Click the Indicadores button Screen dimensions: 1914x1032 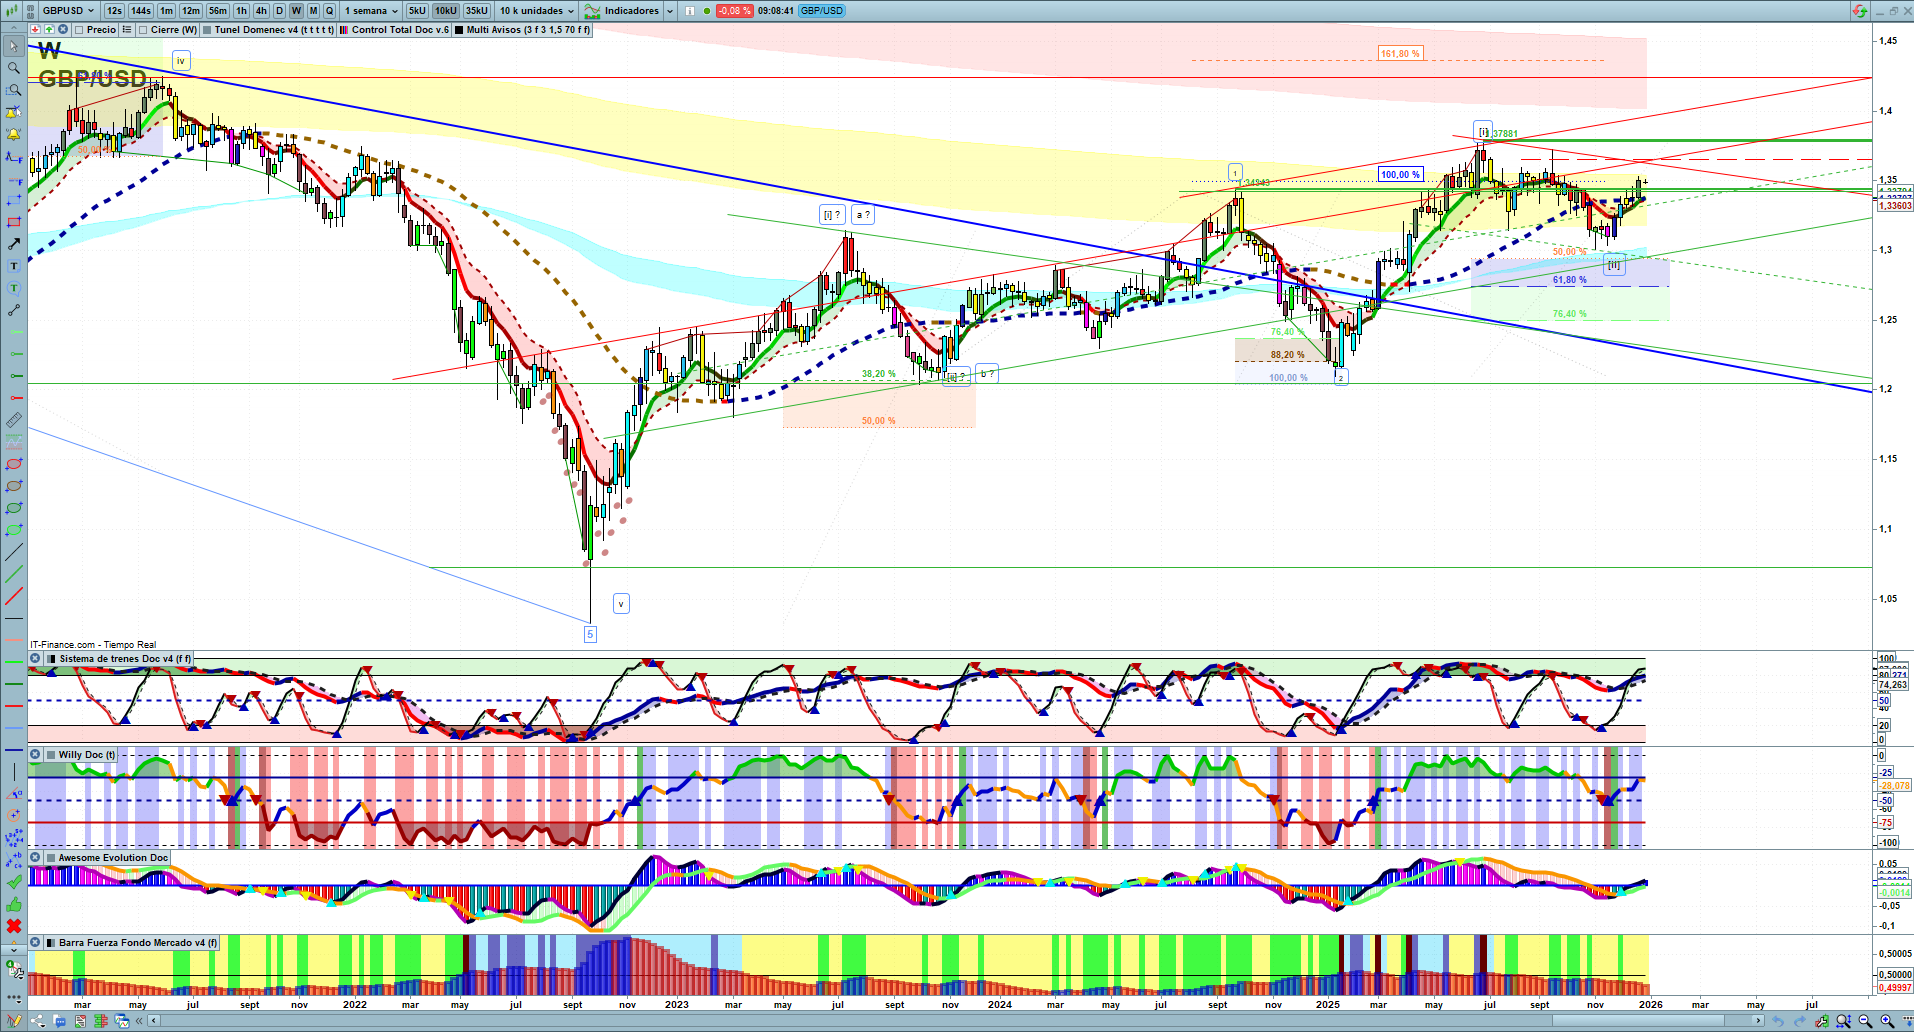tap(622, 11)
